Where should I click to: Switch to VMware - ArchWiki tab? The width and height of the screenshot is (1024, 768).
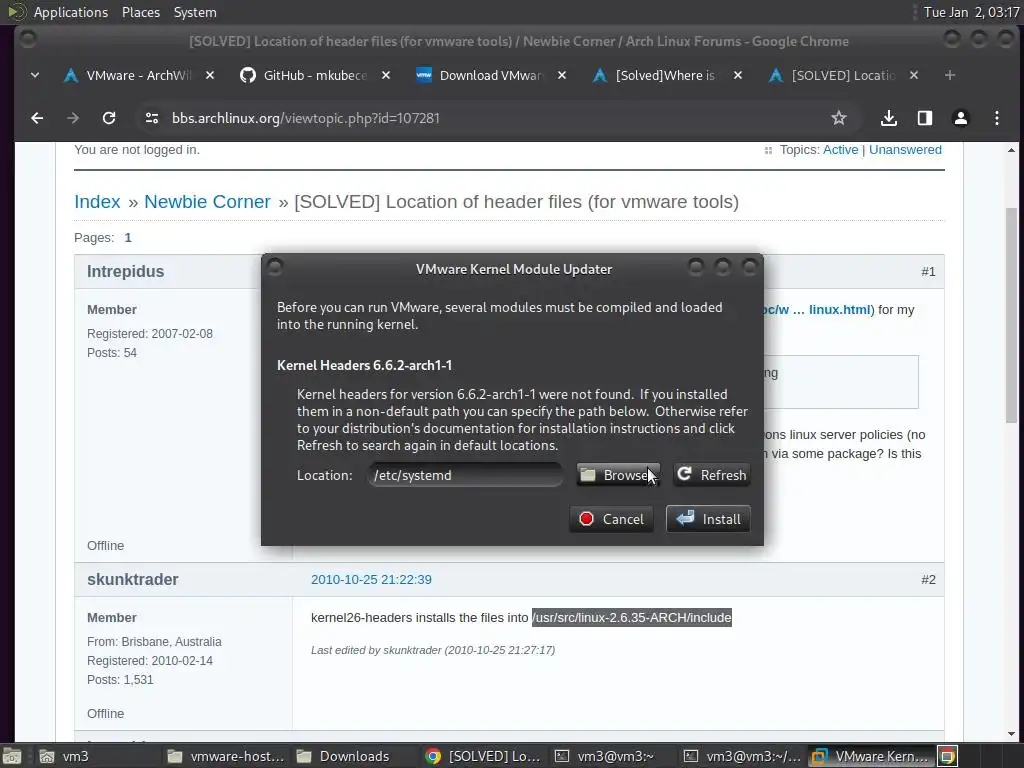pyautogui.click(x=137, y=76)
